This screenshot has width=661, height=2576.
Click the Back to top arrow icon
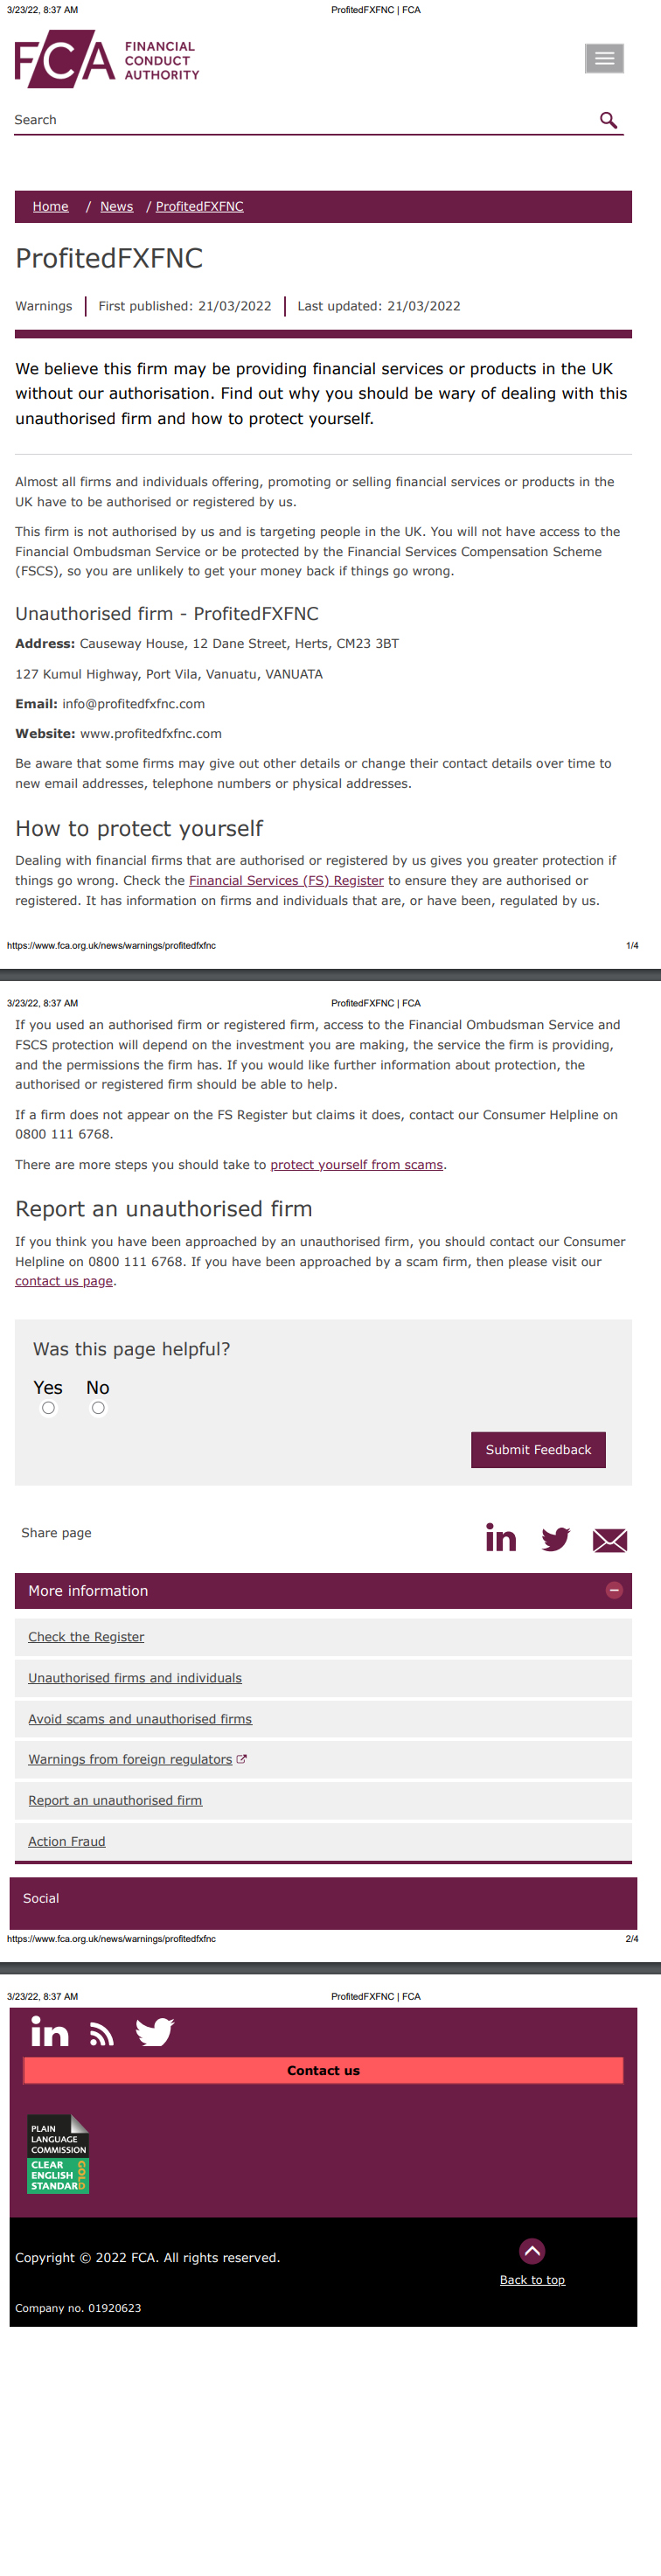point(532,2250)
